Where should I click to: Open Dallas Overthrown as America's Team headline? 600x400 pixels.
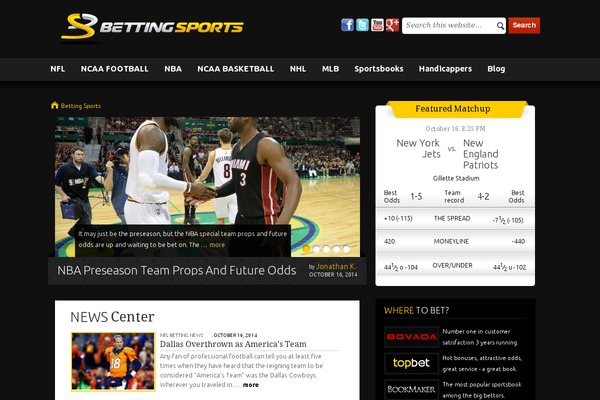(x=233, y=344)
